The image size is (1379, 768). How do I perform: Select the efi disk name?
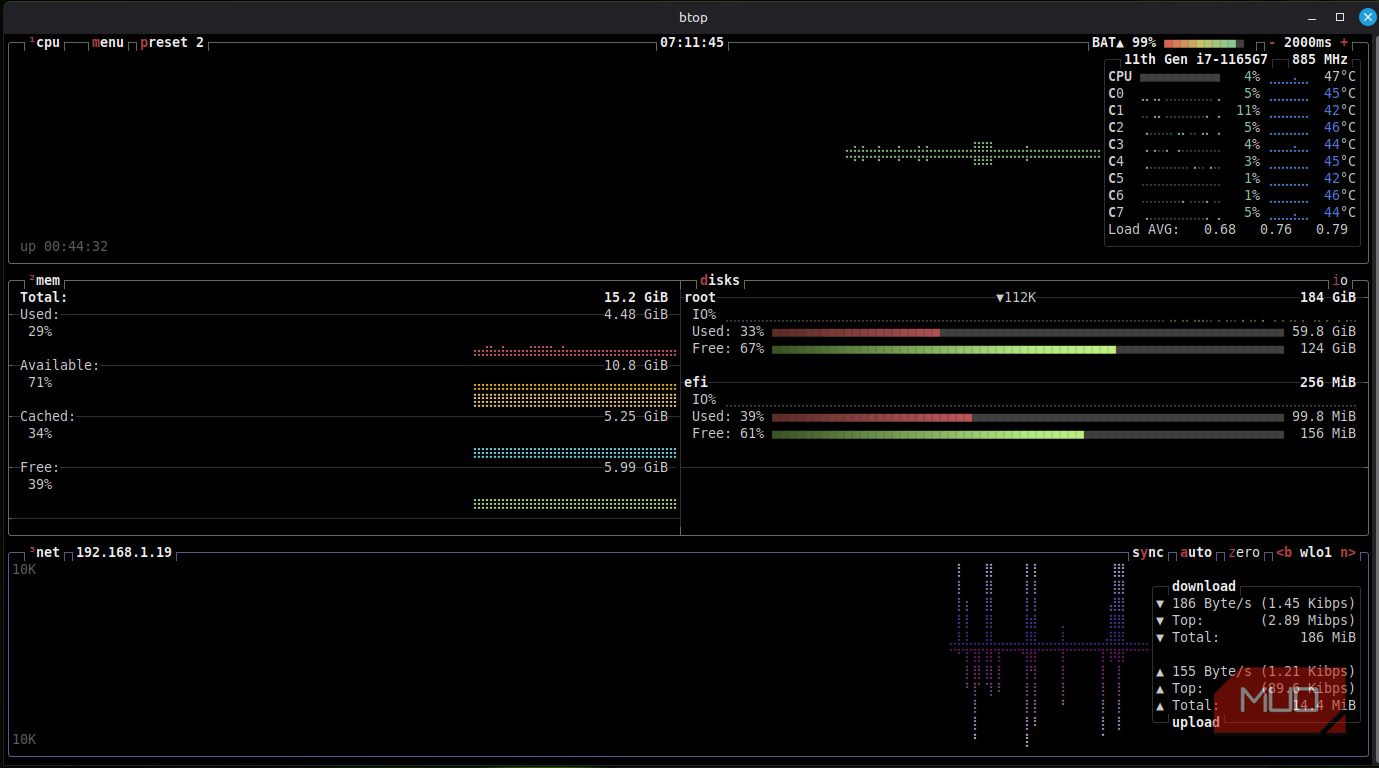click(696, 383)
